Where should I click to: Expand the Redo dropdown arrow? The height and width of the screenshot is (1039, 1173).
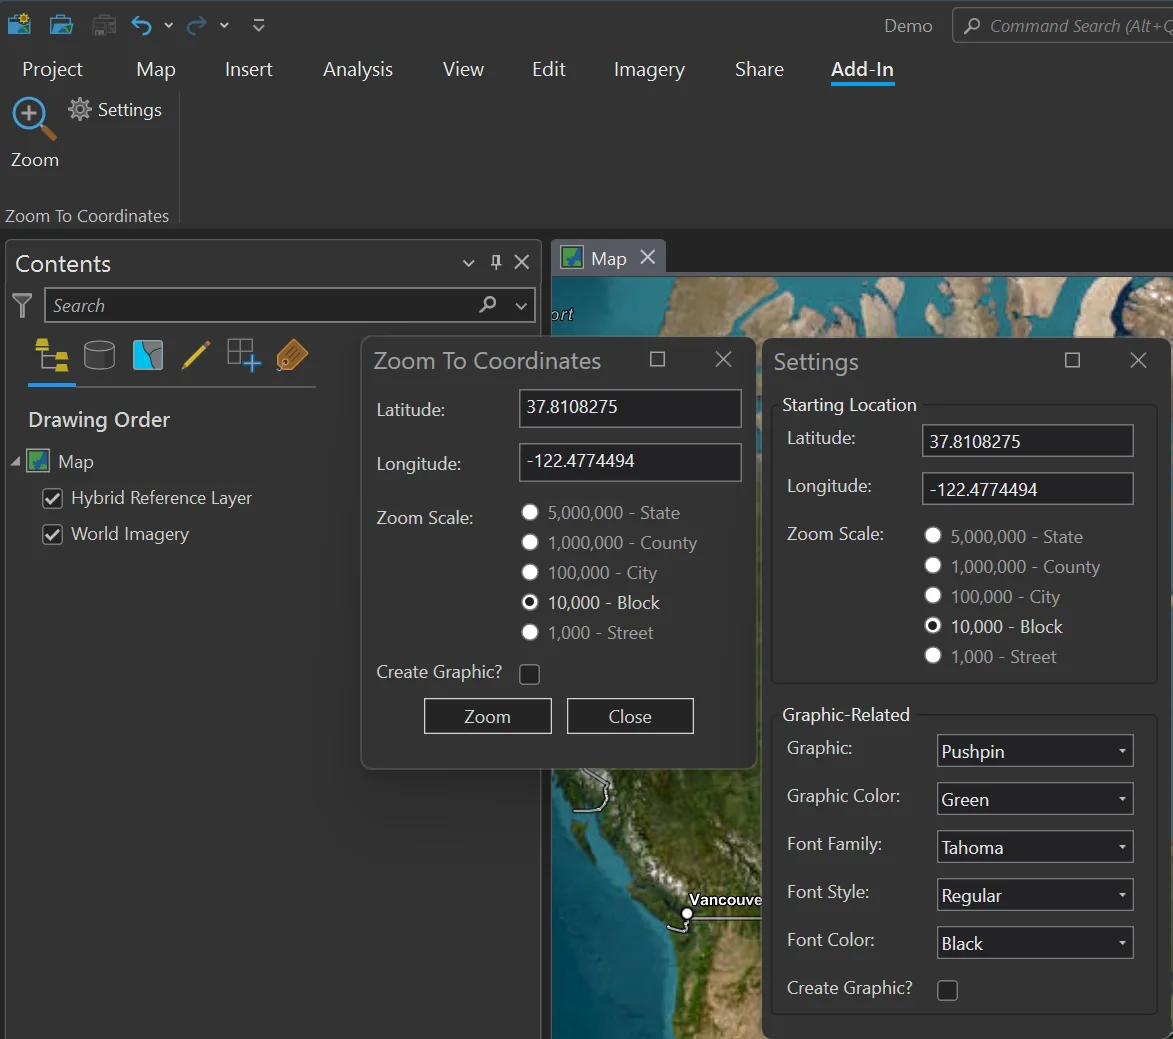point(223,25)
